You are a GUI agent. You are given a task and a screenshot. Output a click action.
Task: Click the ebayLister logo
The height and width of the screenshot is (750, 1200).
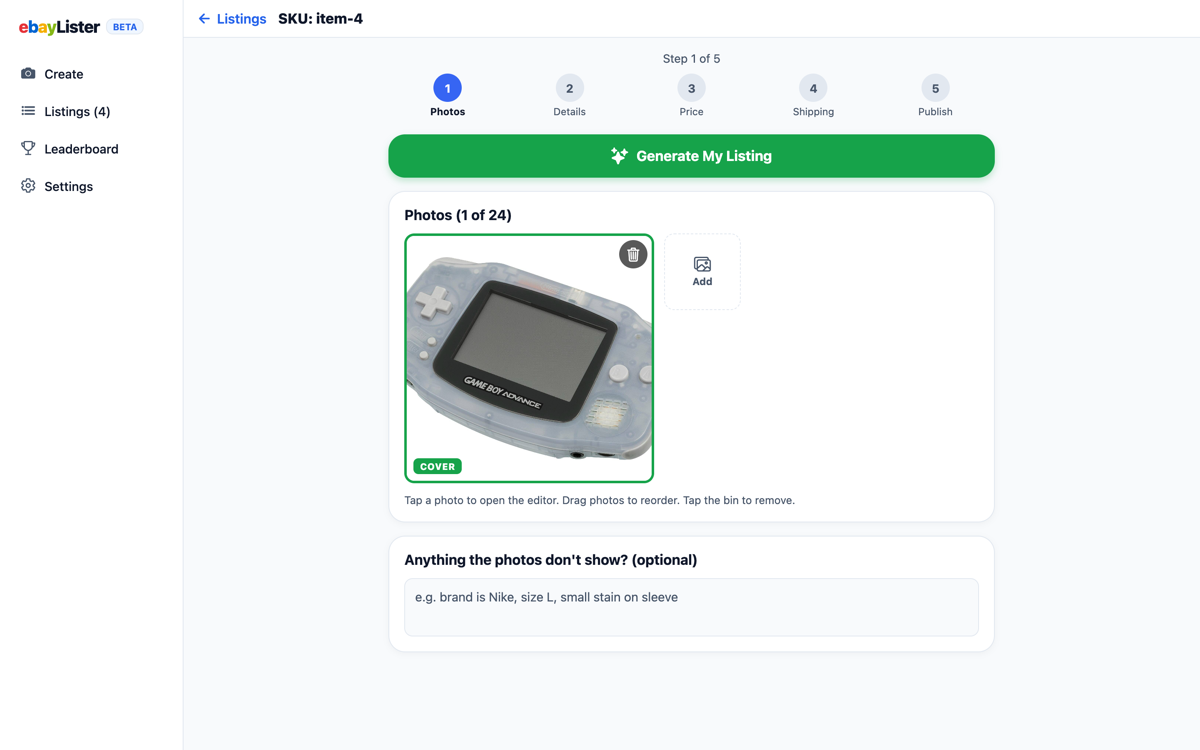point(59,27)
